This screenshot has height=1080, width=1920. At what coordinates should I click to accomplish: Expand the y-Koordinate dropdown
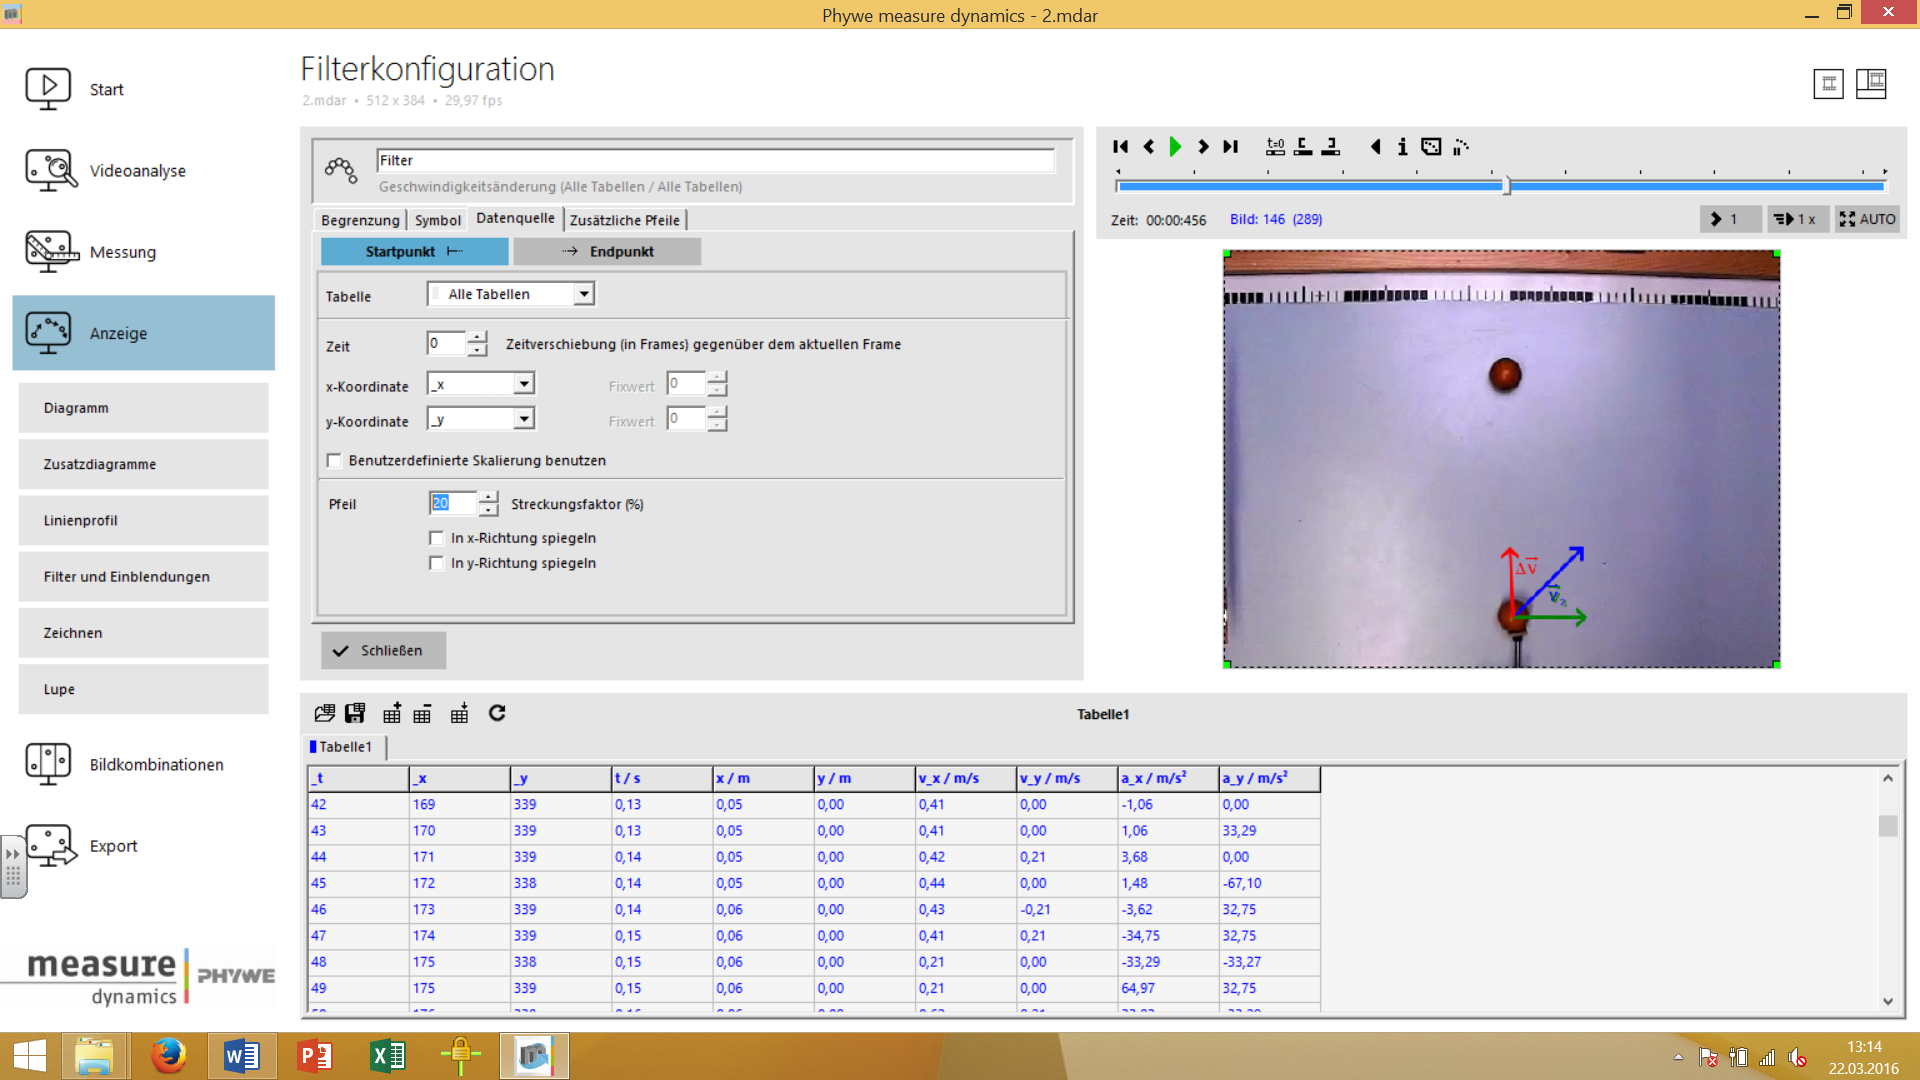(x=524, y=419)
